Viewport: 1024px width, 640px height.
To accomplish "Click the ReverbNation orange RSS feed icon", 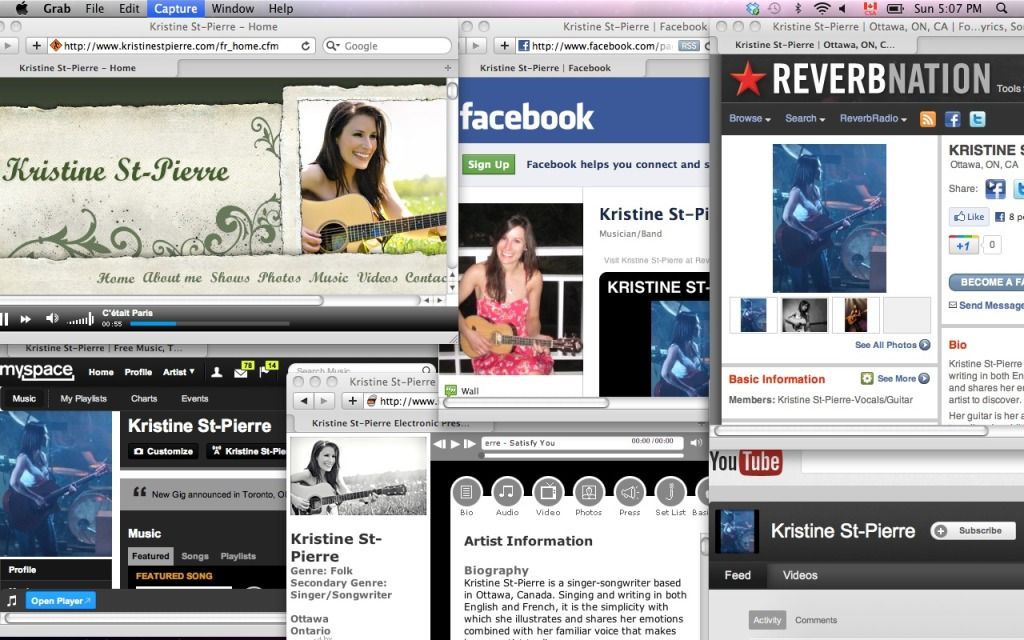I will pos(928,119).
